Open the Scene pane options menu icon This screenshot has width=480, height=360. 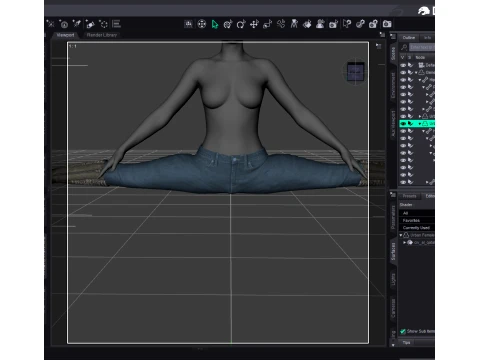point(393,36)
